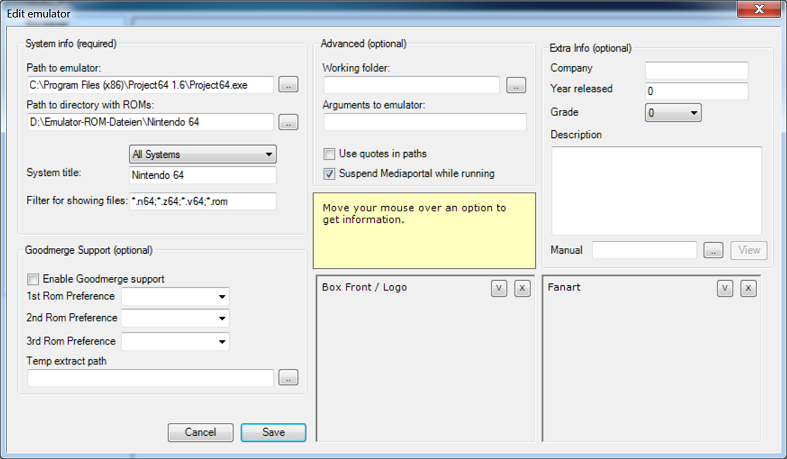Browse for the working folder
The image size is (787, 459).
[x=516, y=85]
